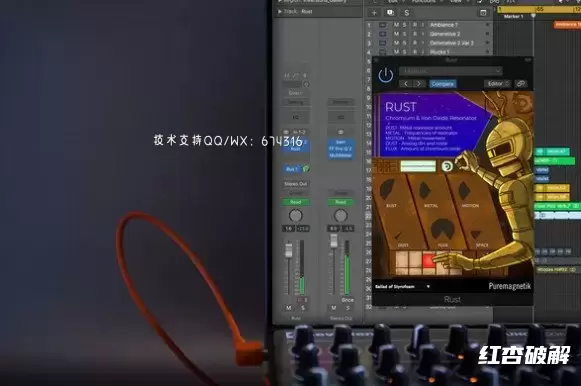
Task: Open the Stereo Out output dropdown
Action: pos(295,184)
